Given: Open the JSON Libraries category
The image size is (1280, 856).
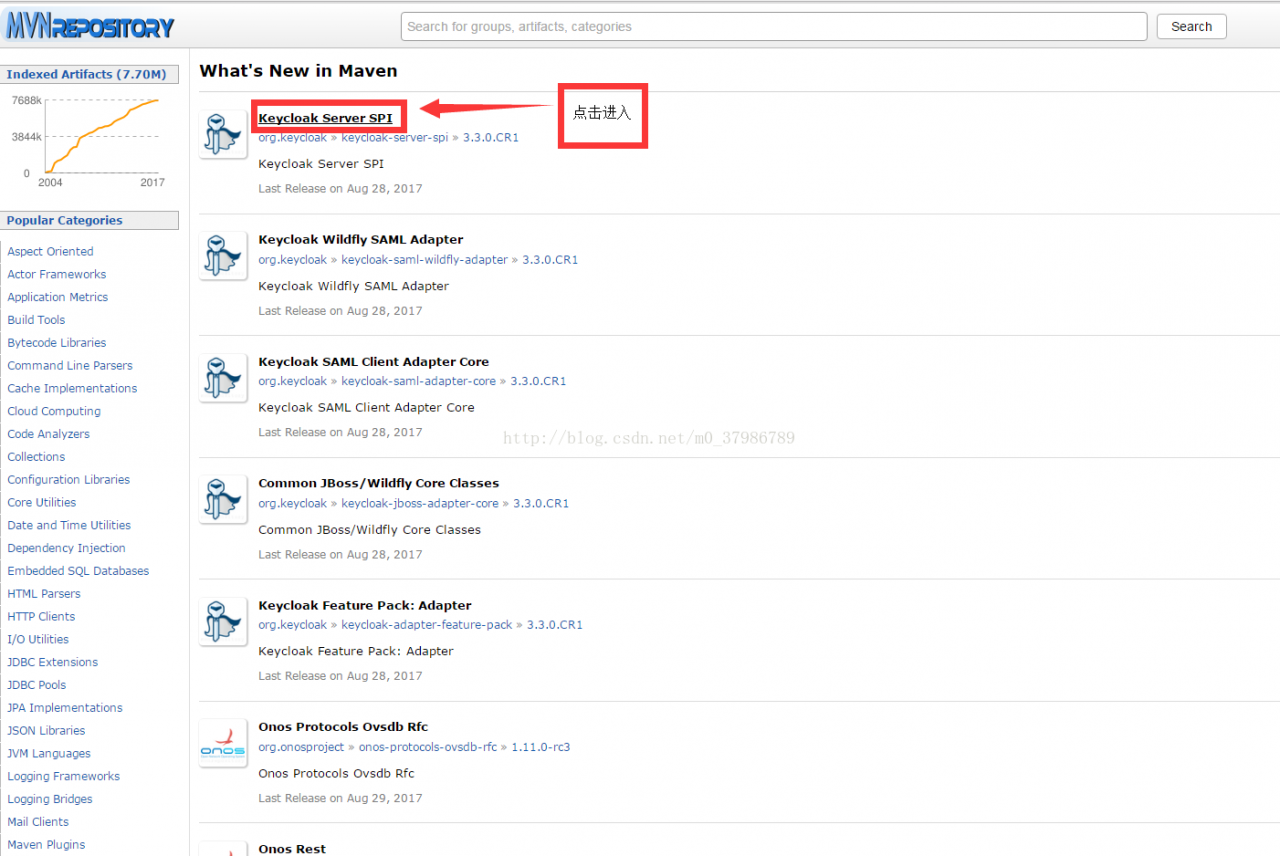Looking at the screenshot, I should click(46, 731).
